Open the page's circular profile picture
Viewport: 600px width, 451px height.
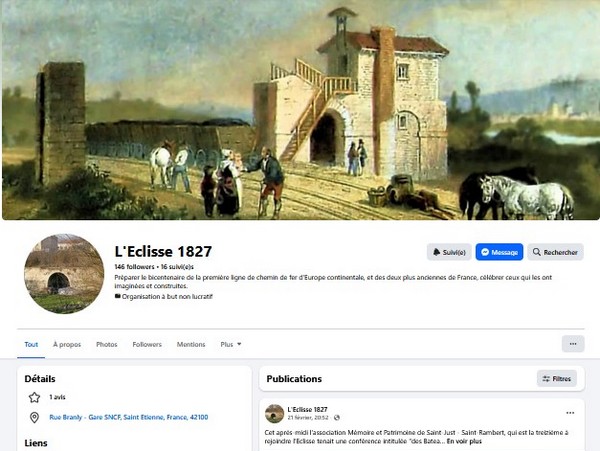pyautogui.click(x=64, y=274)
